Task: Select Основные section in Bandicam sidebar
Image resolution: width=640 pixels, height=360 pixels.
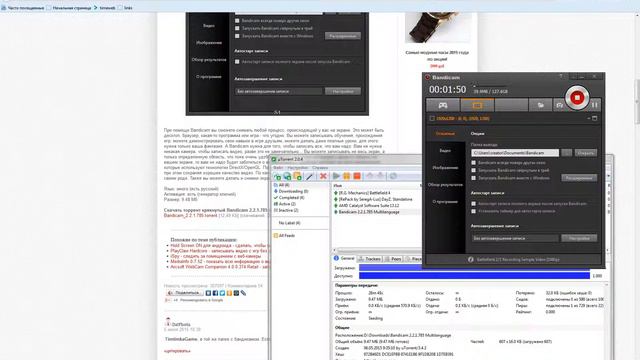Action: pos(445,133)
